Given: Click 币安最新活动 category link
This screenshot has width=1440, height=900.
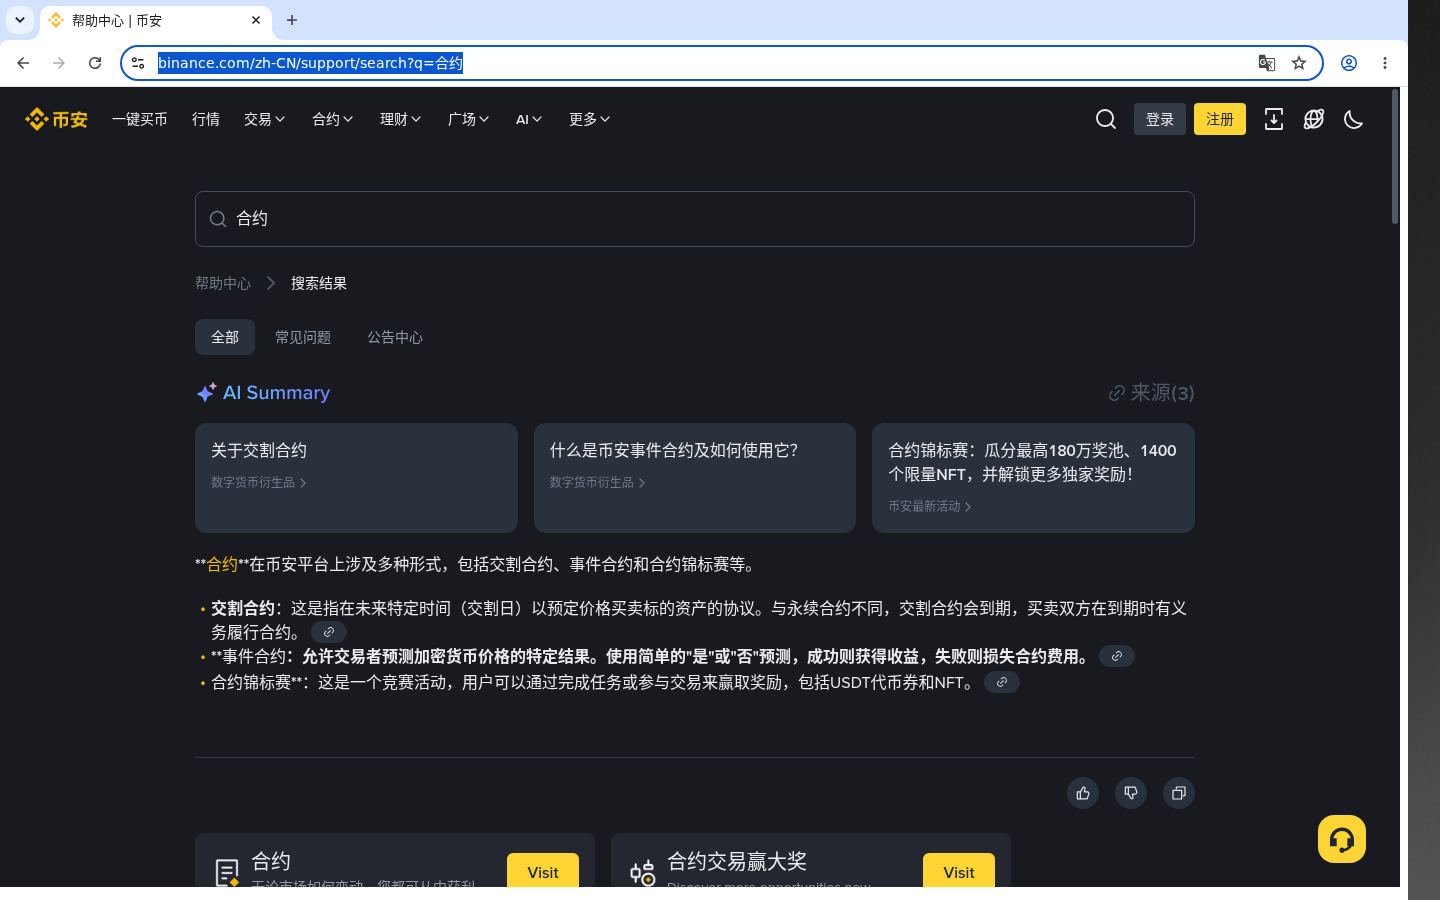Looking at the screenshot, I should click(x=930, y=507).
